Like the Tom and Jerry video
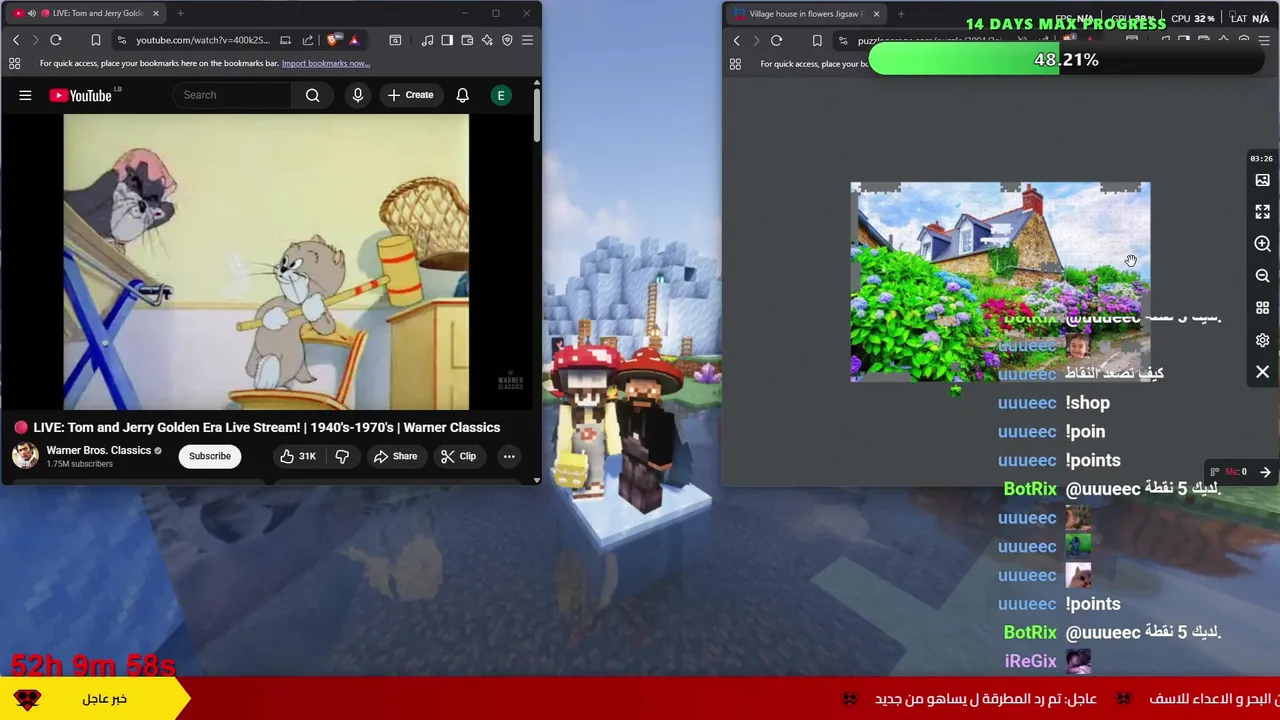This screenshot has height=720, width=1280. [298, 456]
